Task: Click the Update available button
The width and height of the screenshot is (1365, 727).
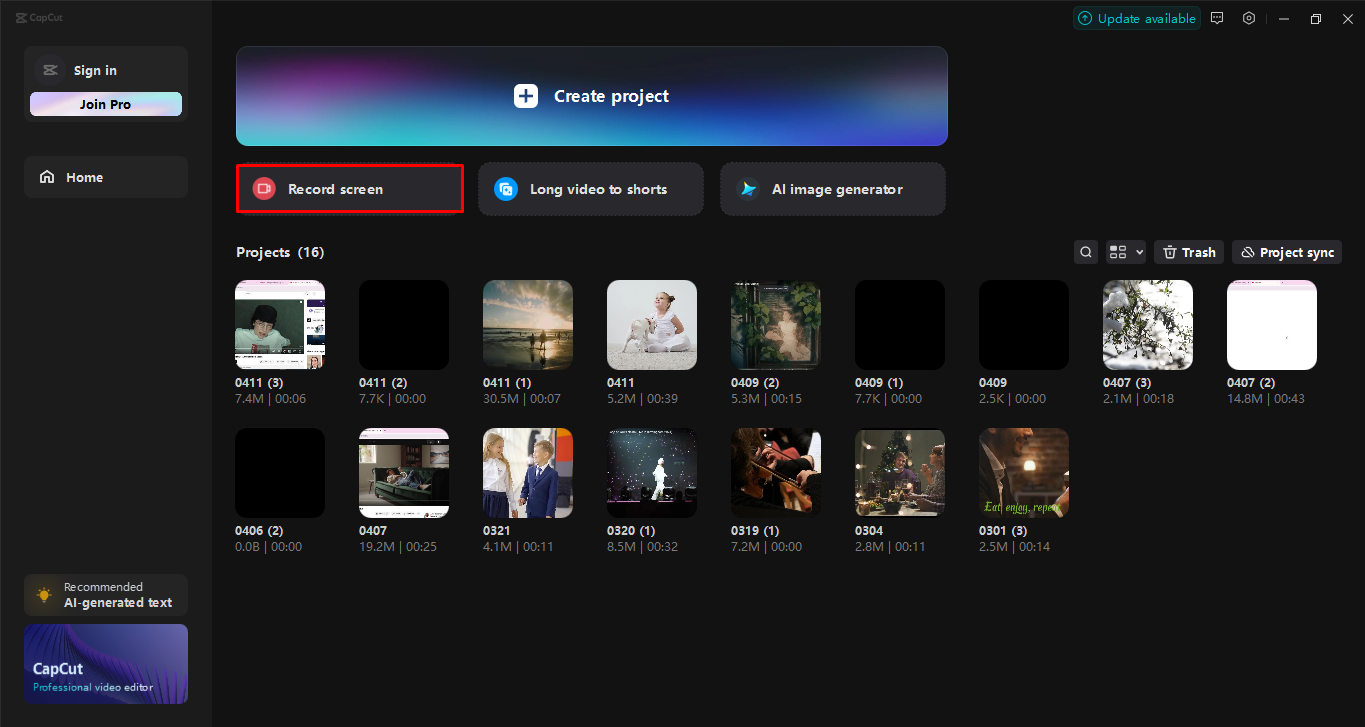Action: (x=1137, y=19)
